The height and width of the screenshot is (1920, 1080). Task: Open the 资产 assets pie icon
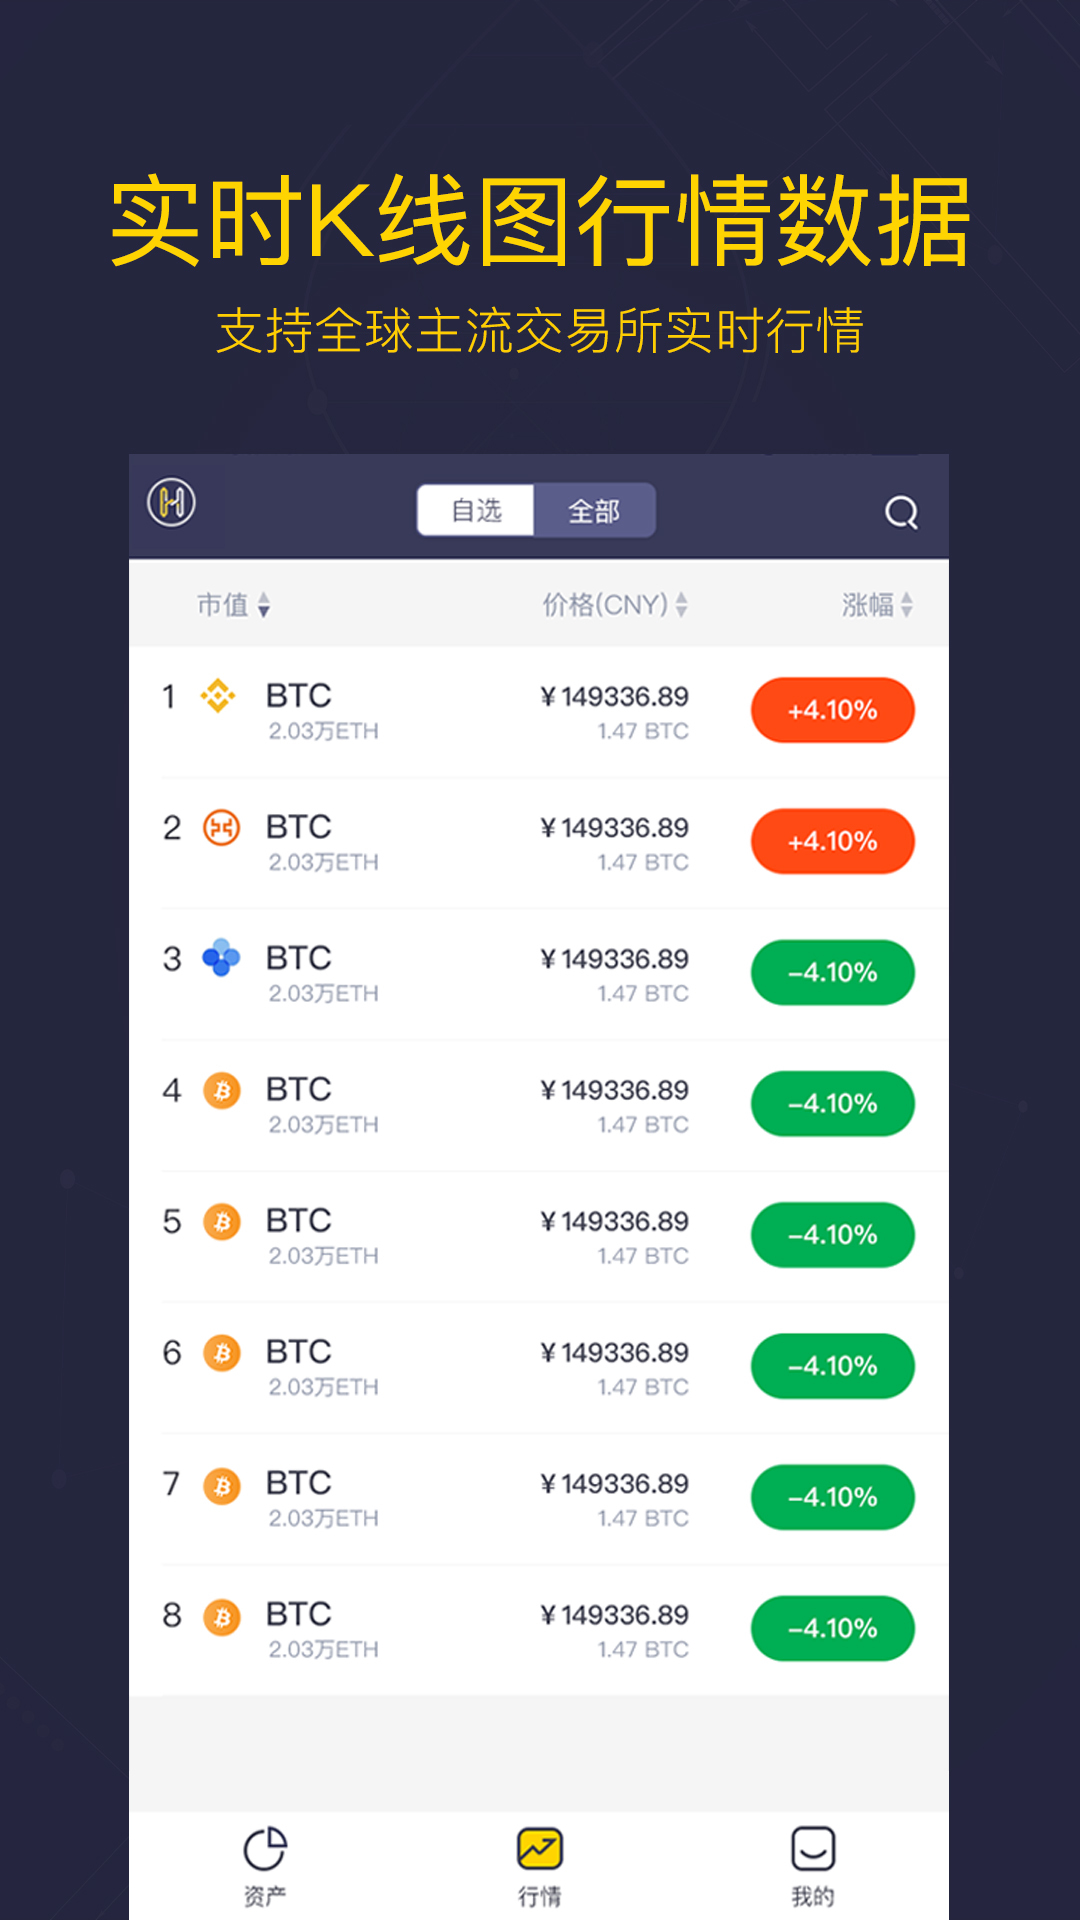pos(265,1850)
